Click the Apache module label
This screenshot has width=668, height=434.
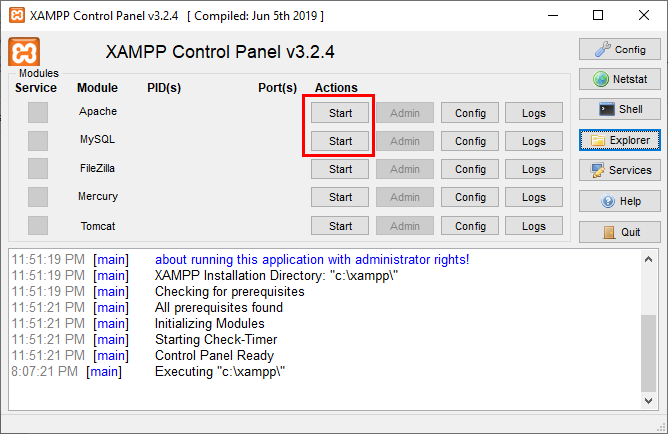pos(98,111)
